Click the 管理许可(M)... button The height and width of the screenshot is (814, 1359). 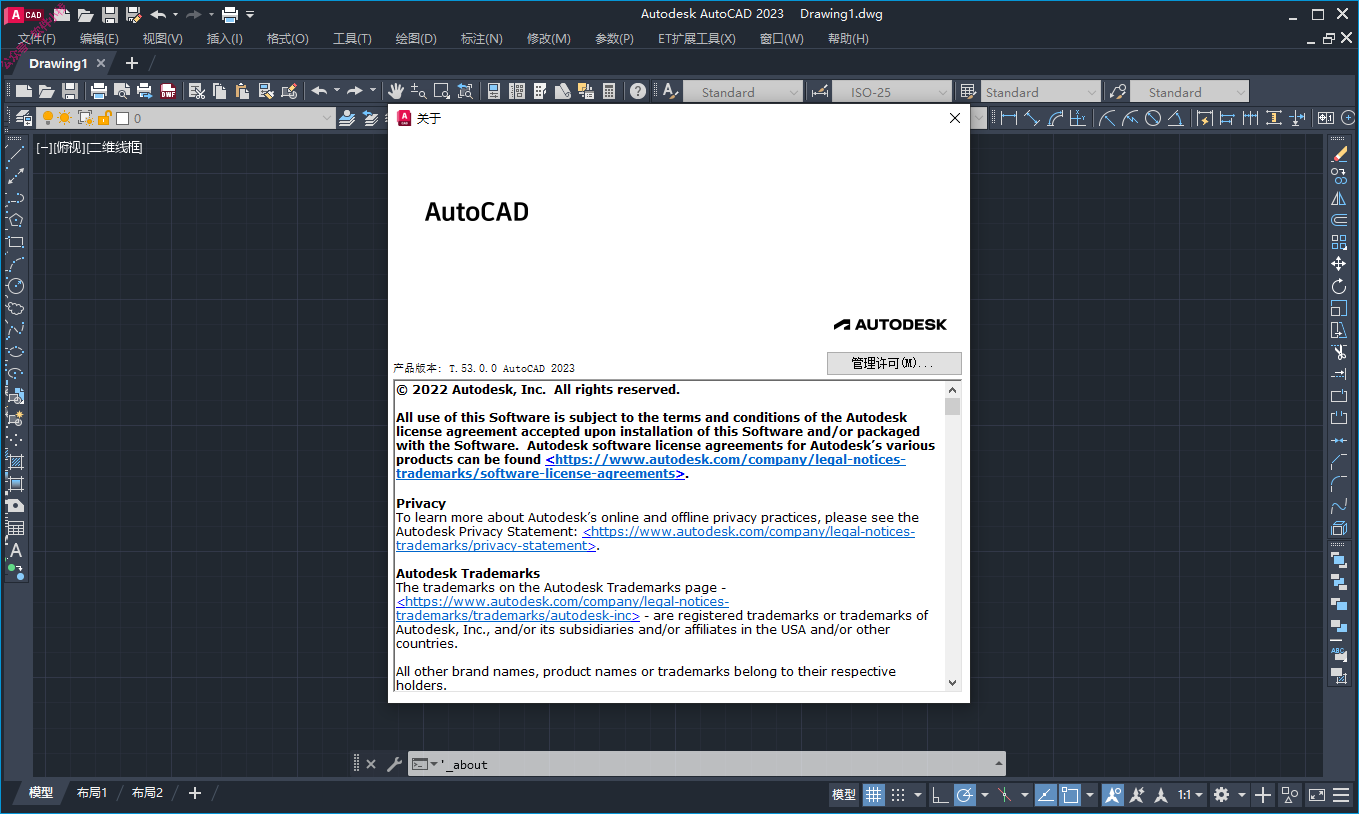(894, 363)
